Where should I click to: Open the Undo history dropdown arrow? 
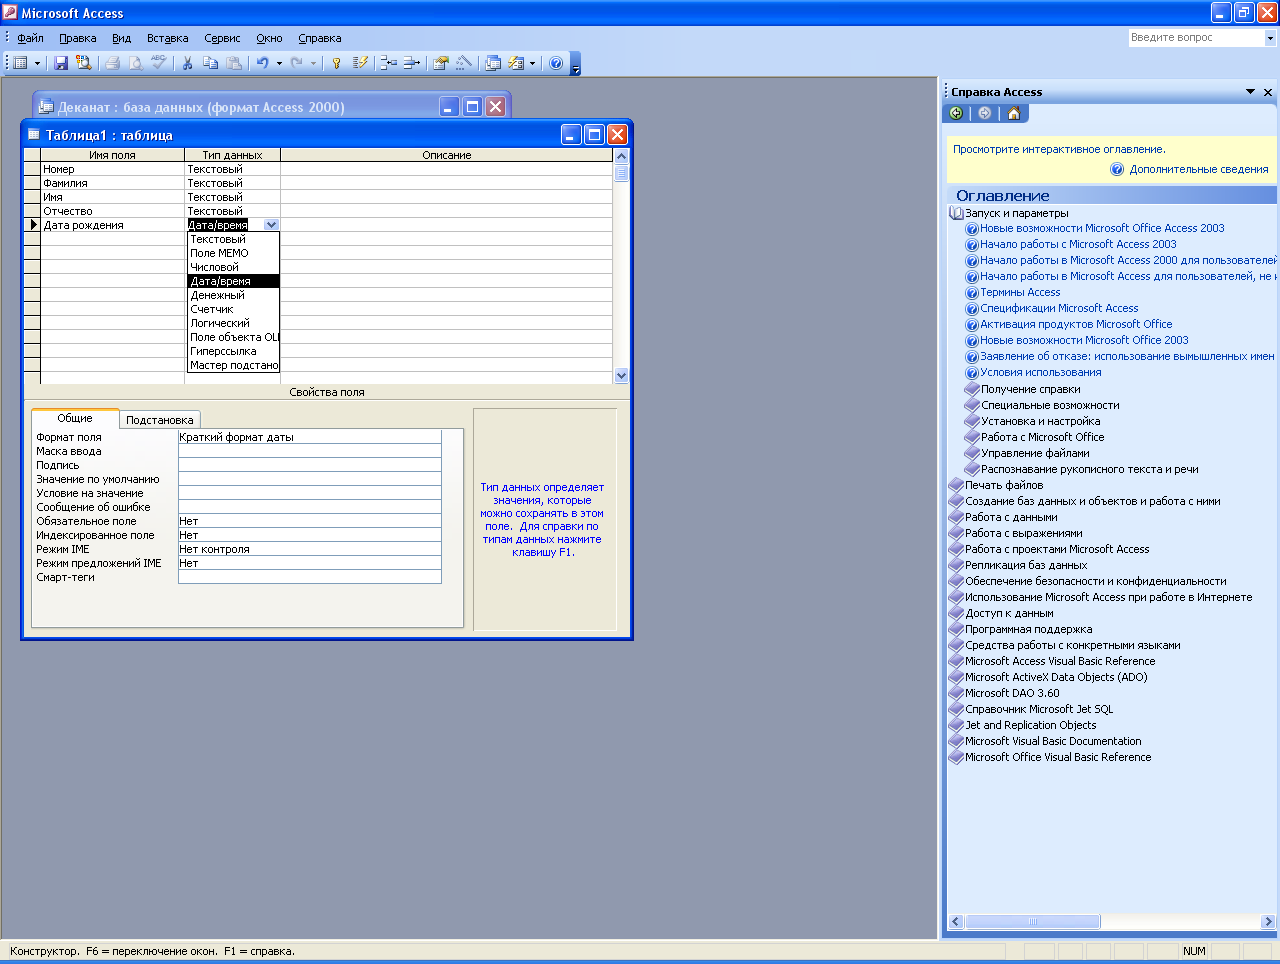coord(279,63)
